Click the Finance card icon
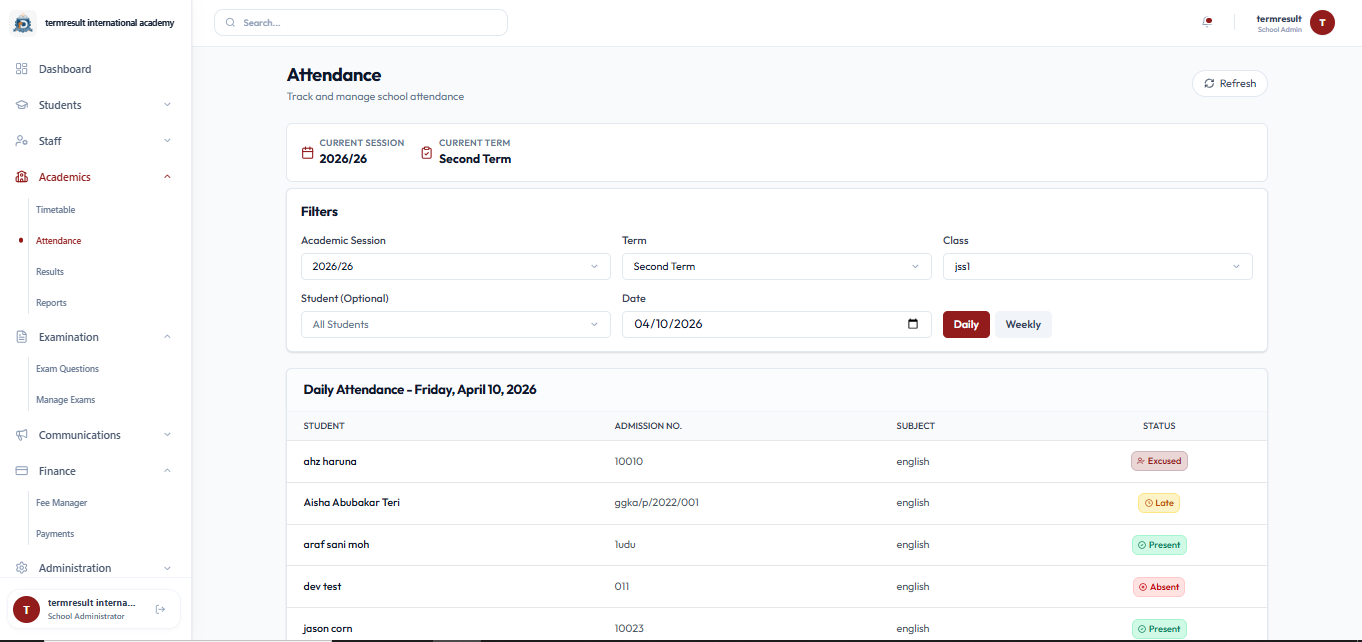This screenshot has height=642, width=1362. click(x=22, y=471)
